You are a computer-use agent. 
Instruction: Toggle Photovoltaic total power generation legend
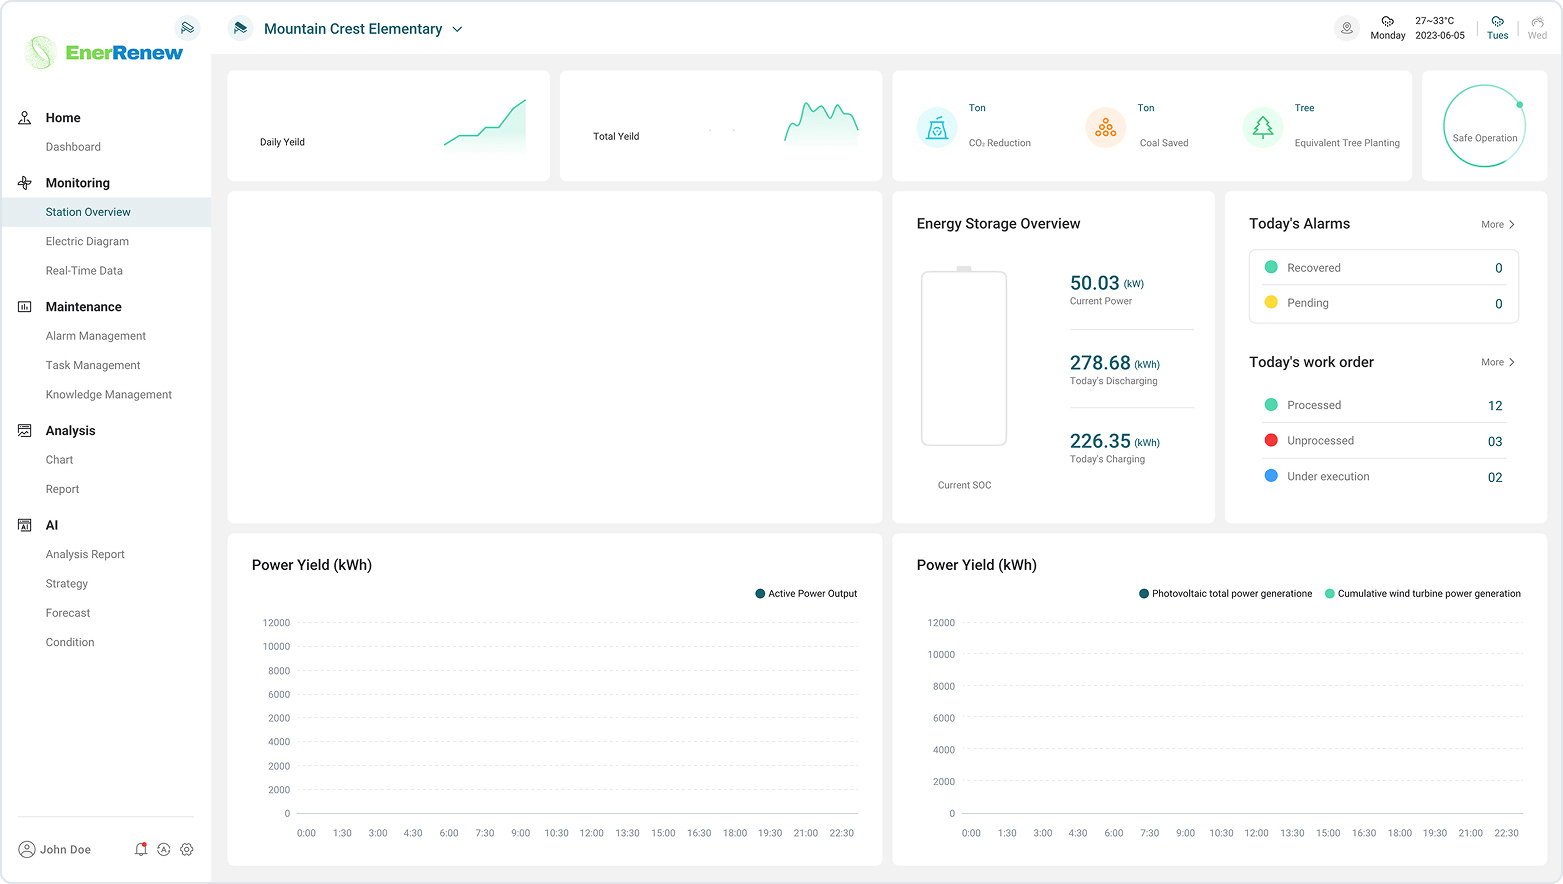[x=1225, y=594]
